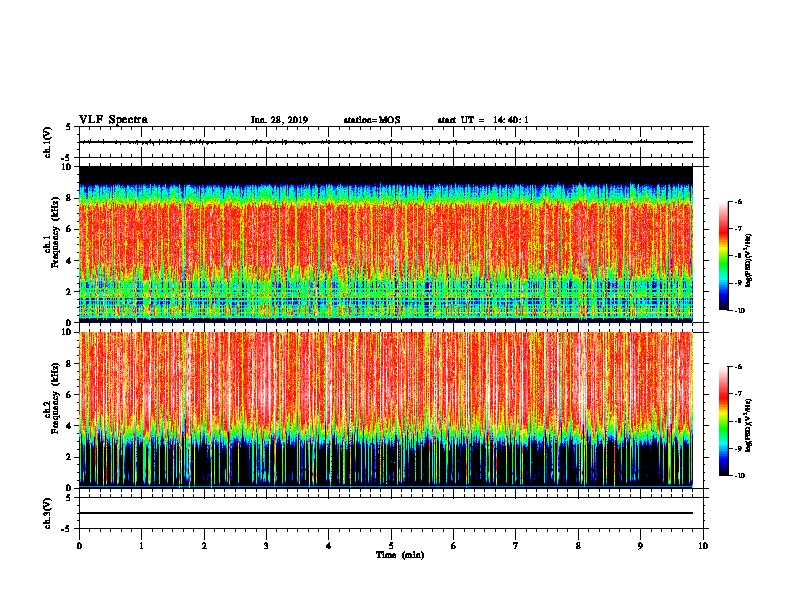Click time axis tick label "10"
This screenshot has height=612, width=792.
coord(703,546)
